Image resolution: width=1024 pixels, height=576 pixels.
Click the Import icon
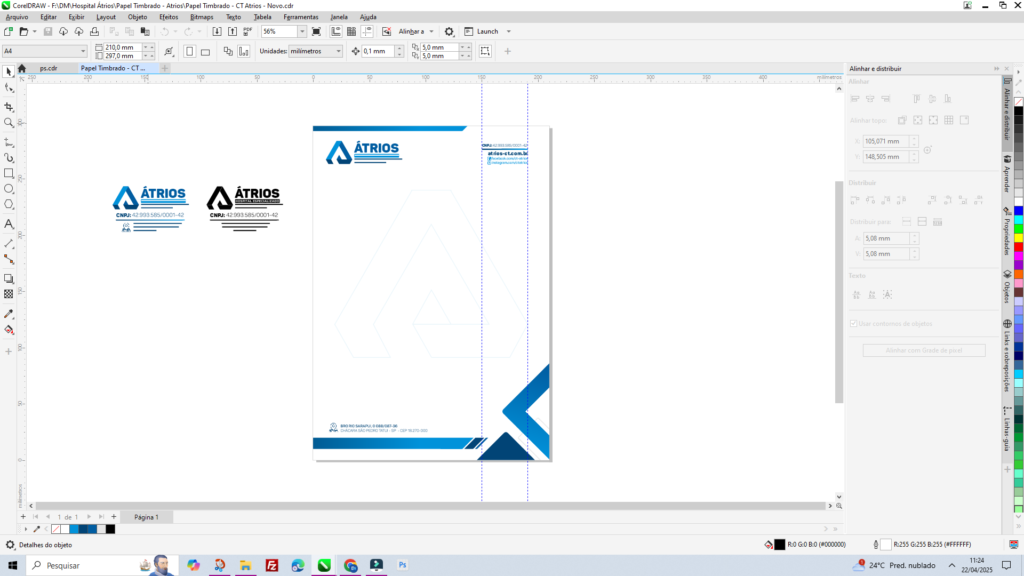[217, 31]
